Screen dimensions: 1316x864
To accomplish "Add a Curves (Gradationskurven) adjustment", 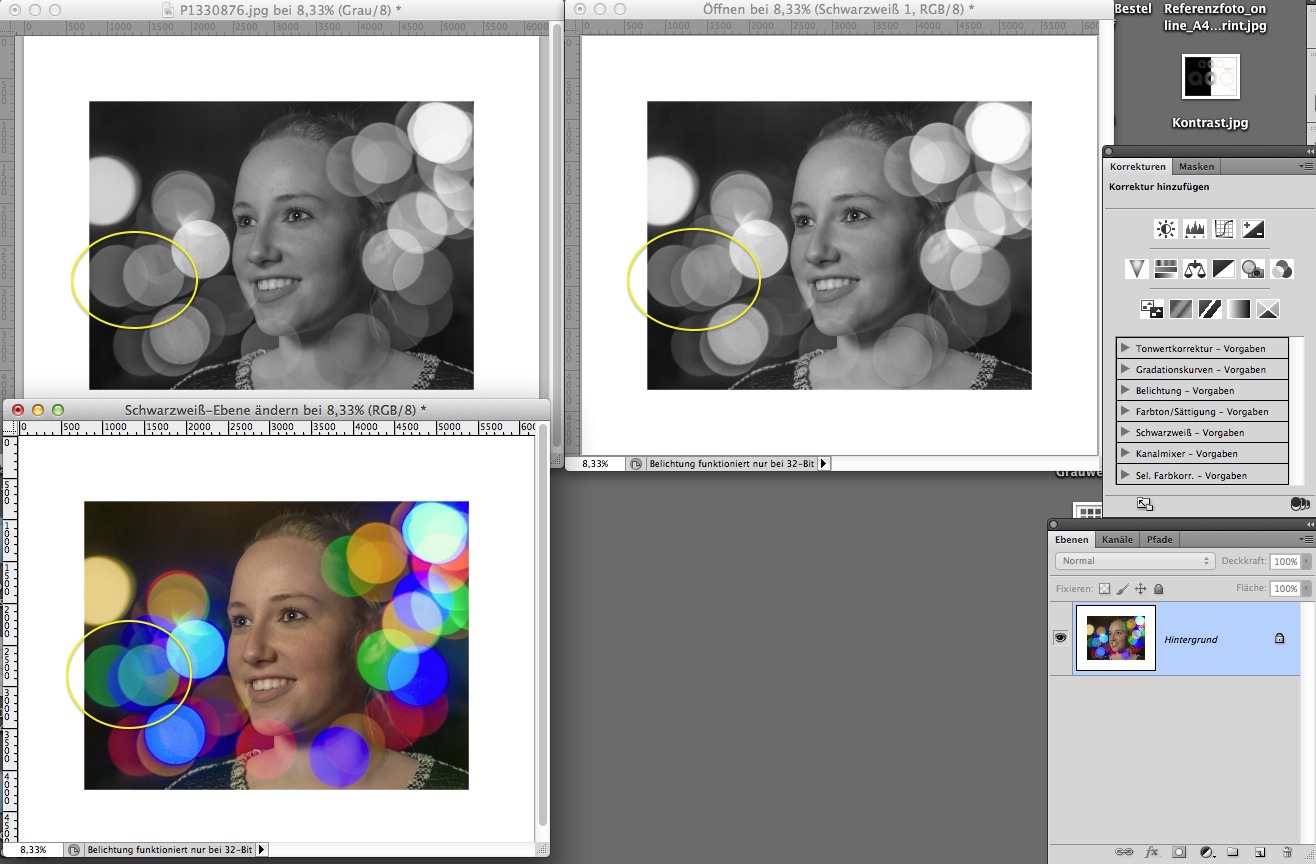I will [1224, 229].
